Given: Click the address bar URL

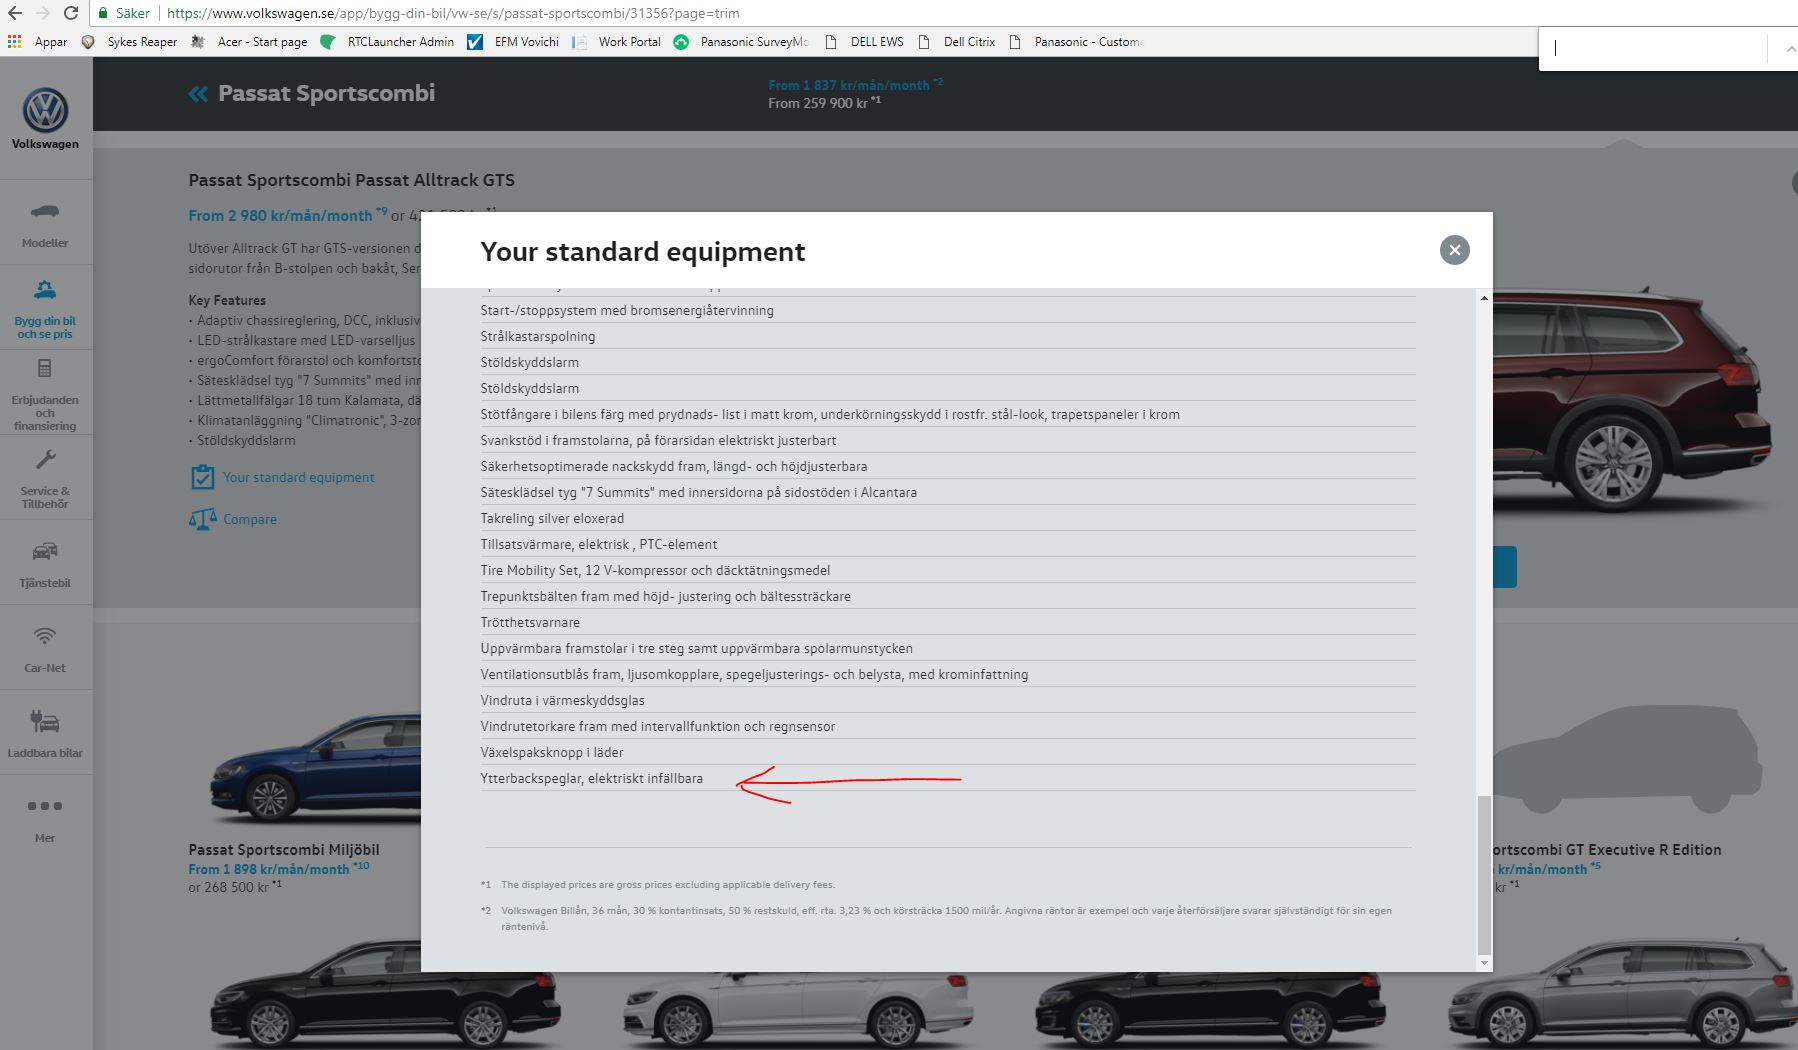Looking at the screenshot, I should pyautogui.click(x=453, y=13).
